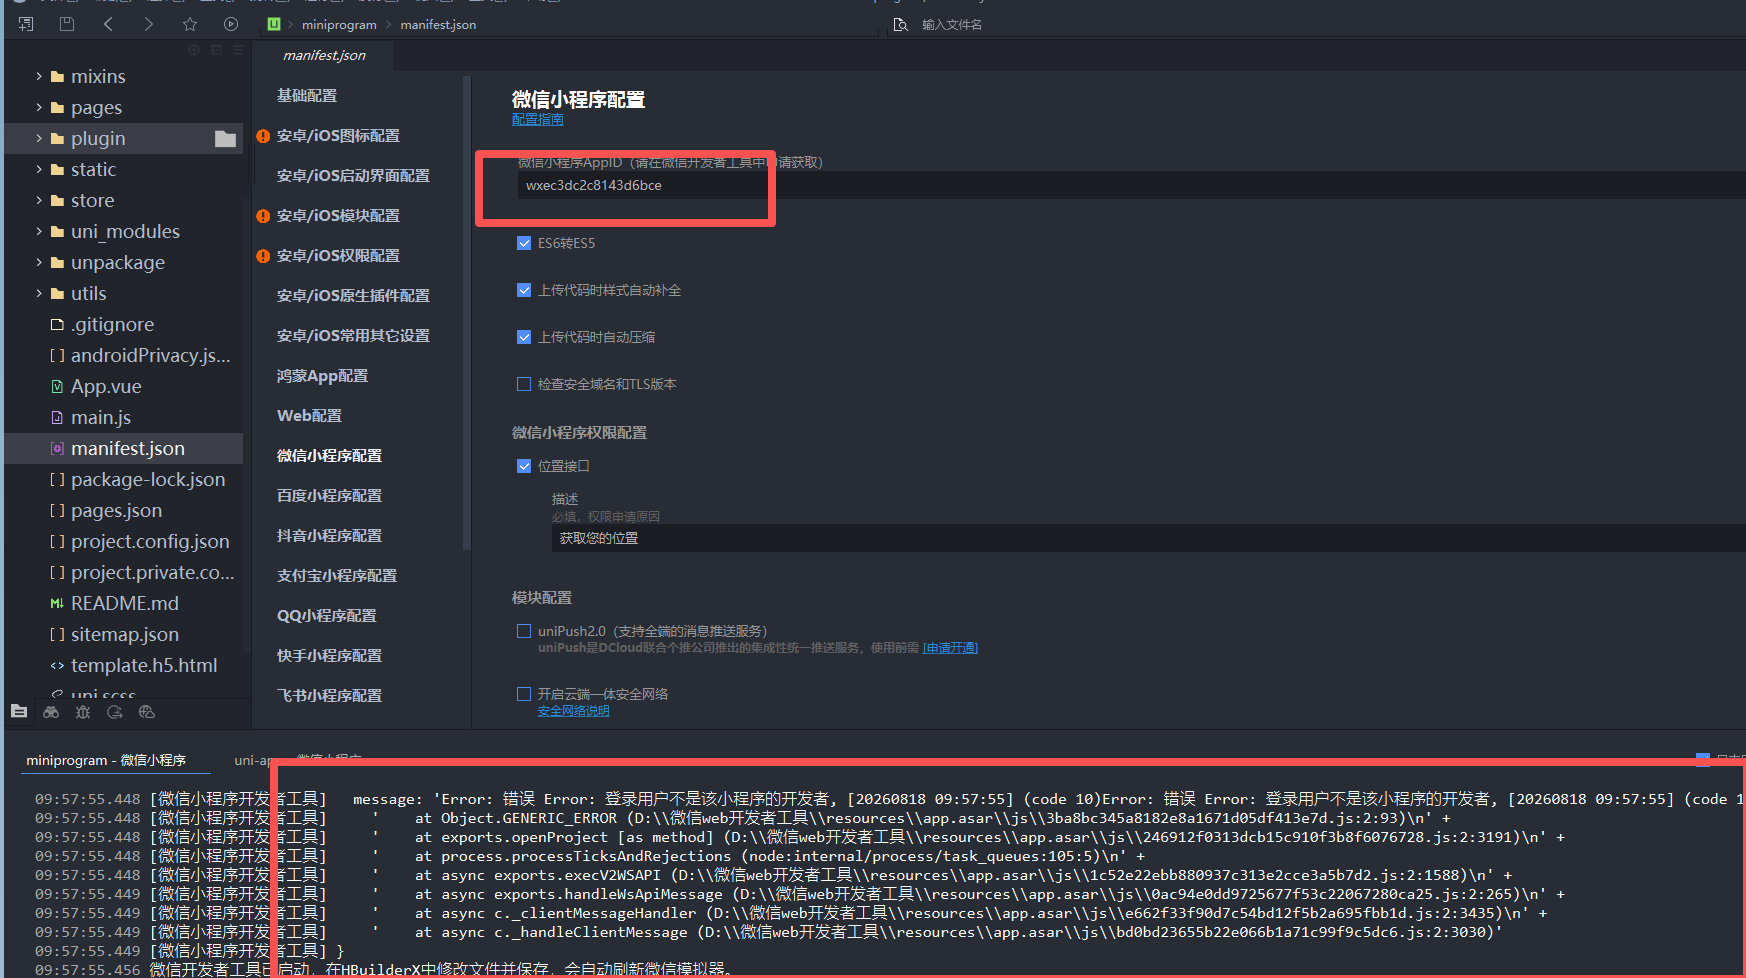Expand the uni_modules folder

point(39,231)
